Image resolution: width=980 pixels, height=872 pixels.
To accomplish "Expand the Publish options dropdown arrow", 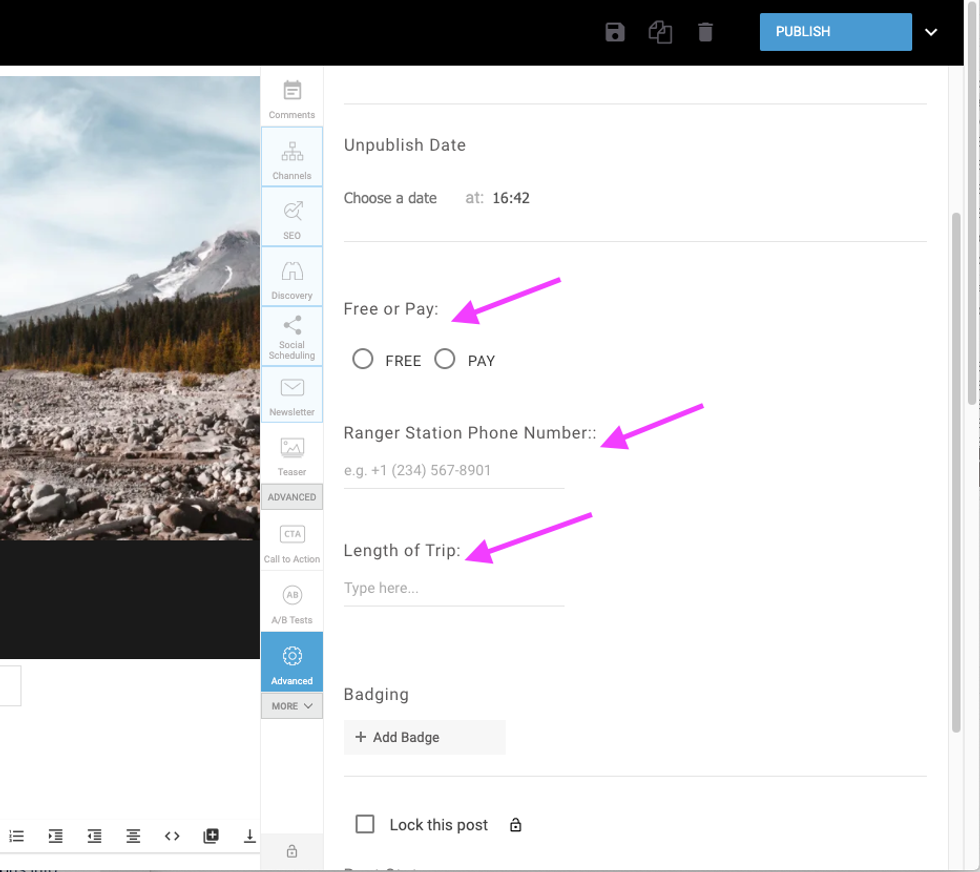I will coord(931,32).
